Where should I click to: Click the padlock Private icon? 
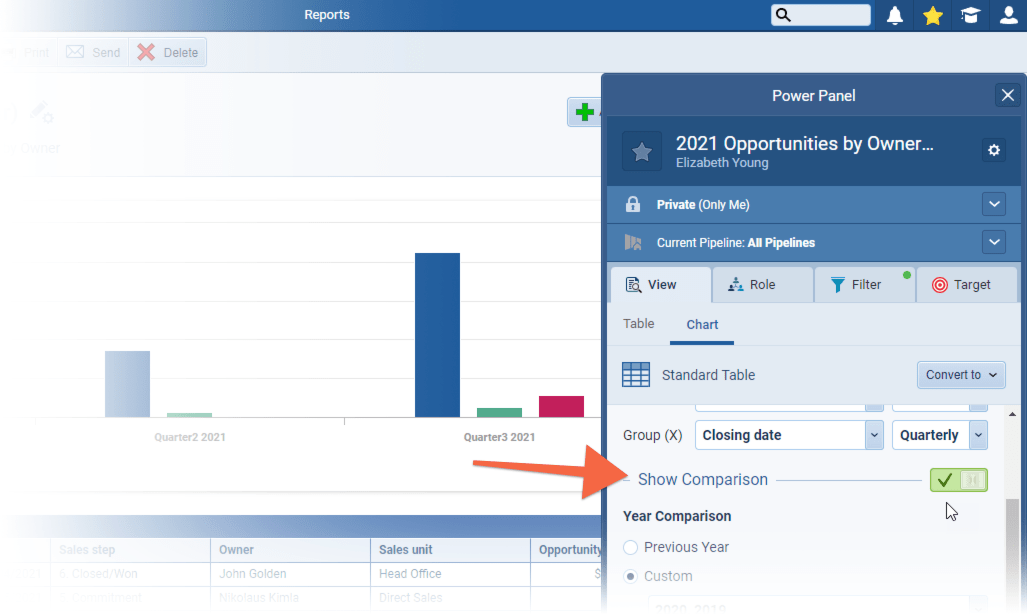pyautogui.click(x=632, y=204)
